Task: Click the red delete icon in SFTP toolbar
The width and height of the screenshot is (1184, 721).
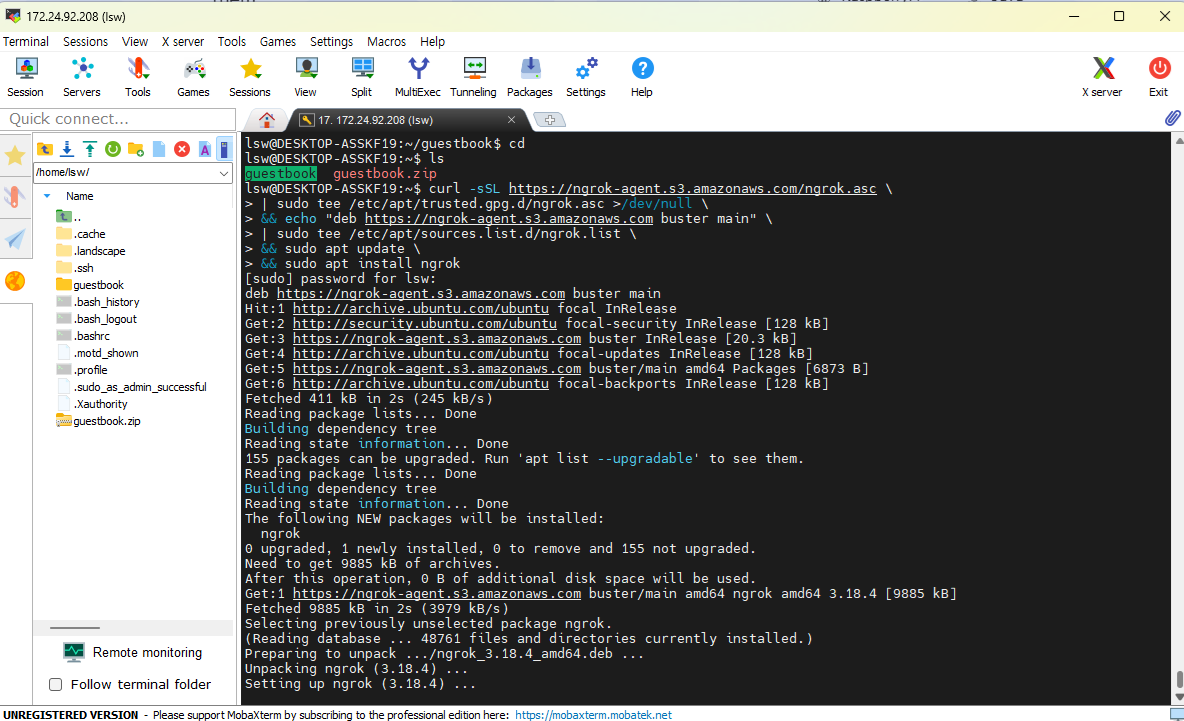Action: tap(182, 149)
